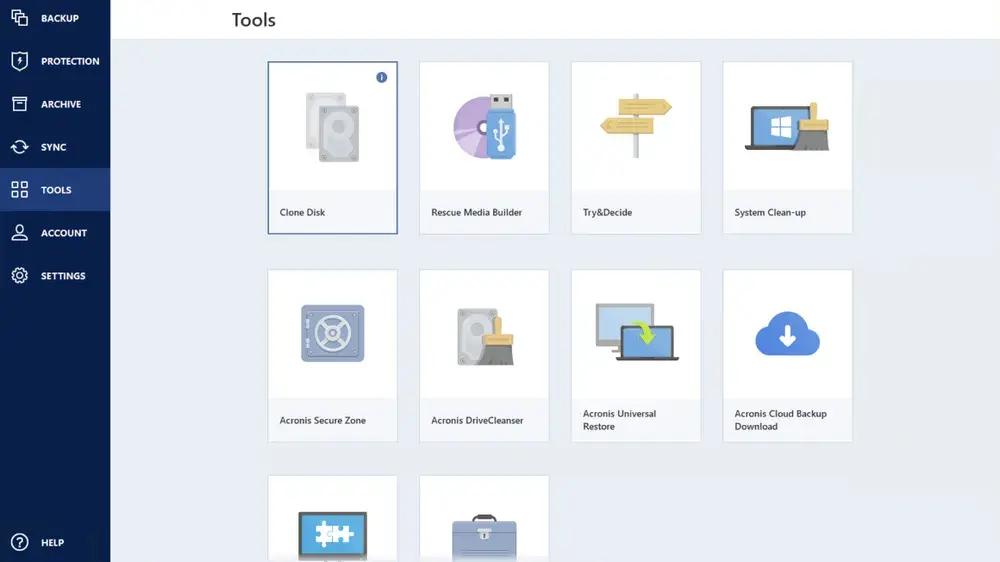Click the Rescue Media Builder USB icon
The image size is (1000, 562).
485,127
